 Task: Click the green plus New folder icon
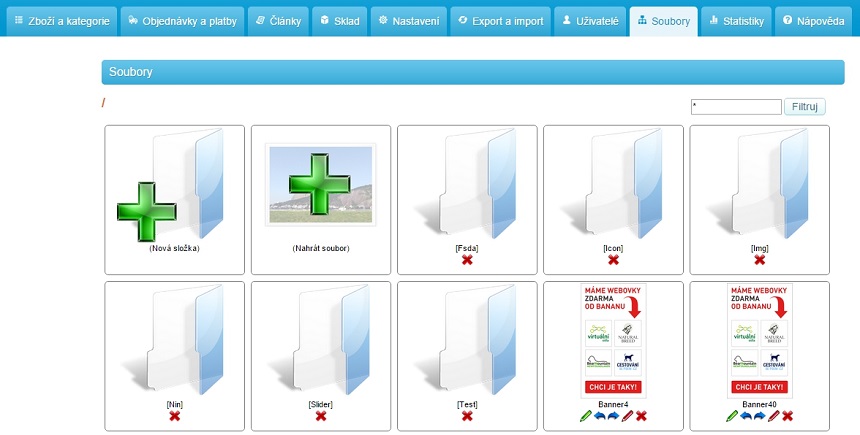[x=146, y=211]
